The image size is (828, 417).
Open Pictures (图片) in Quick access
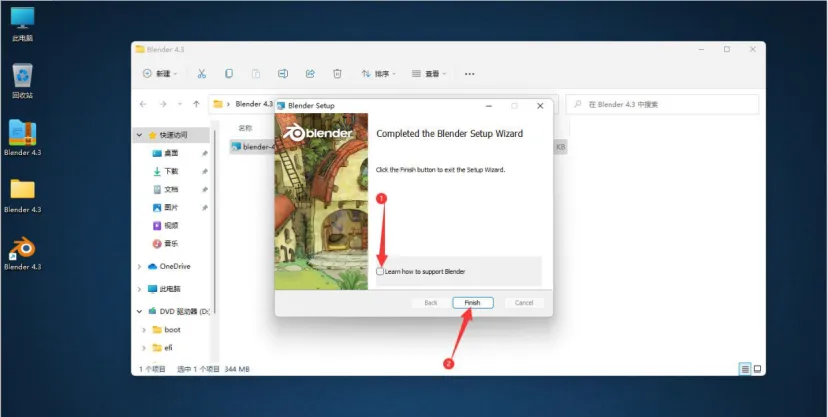point(172,207)
